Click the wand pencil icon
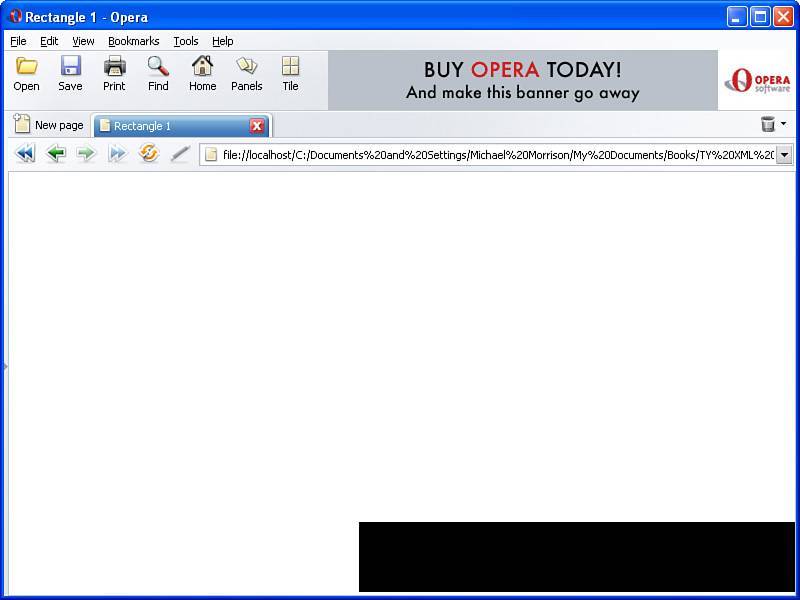 [x=180, y=153]
